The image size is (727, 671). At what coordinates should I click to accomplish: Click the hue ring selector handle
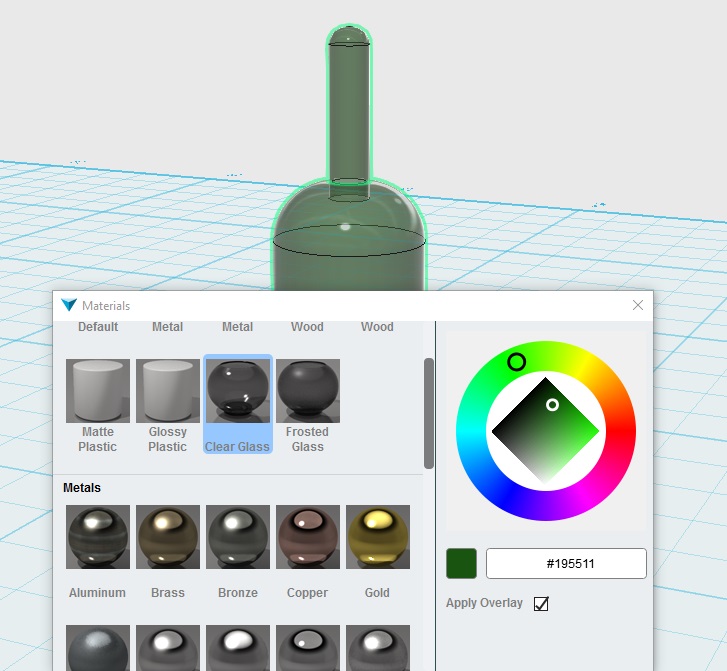click(x=517, y=362)
